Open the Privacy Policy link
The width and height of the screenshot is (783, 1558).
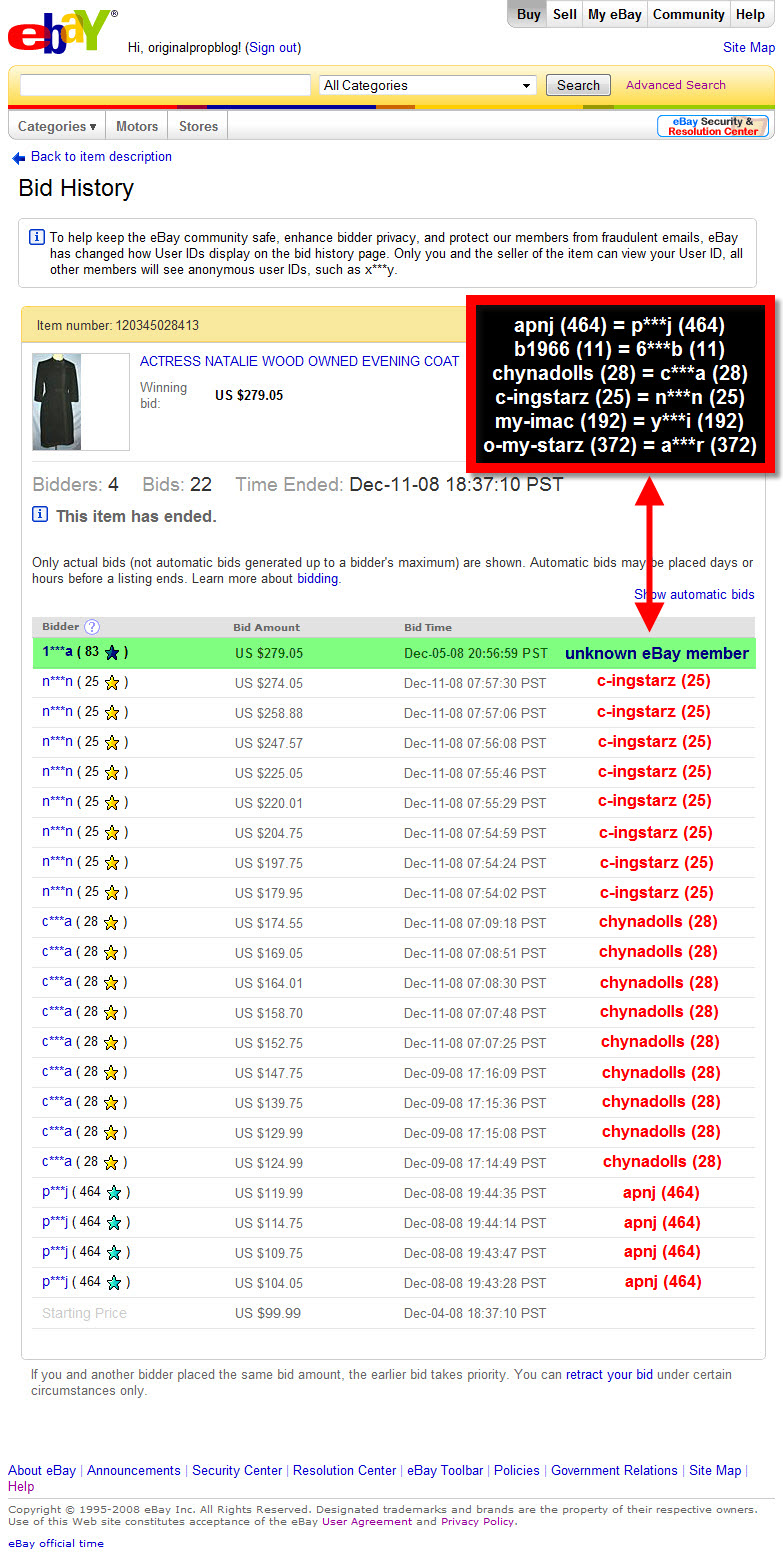click(x=477, y=1522)
